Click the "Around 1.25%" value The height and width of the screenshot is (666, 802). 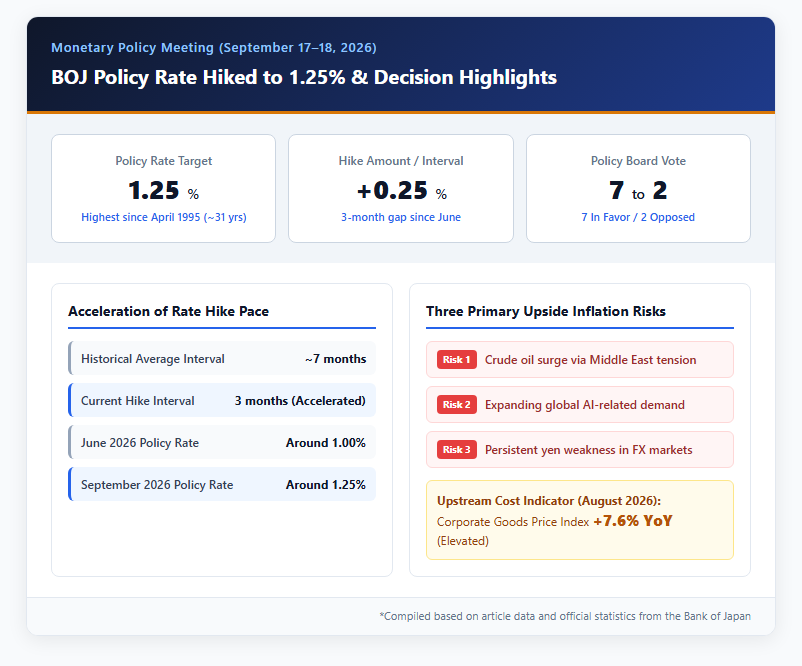(326, 485)
